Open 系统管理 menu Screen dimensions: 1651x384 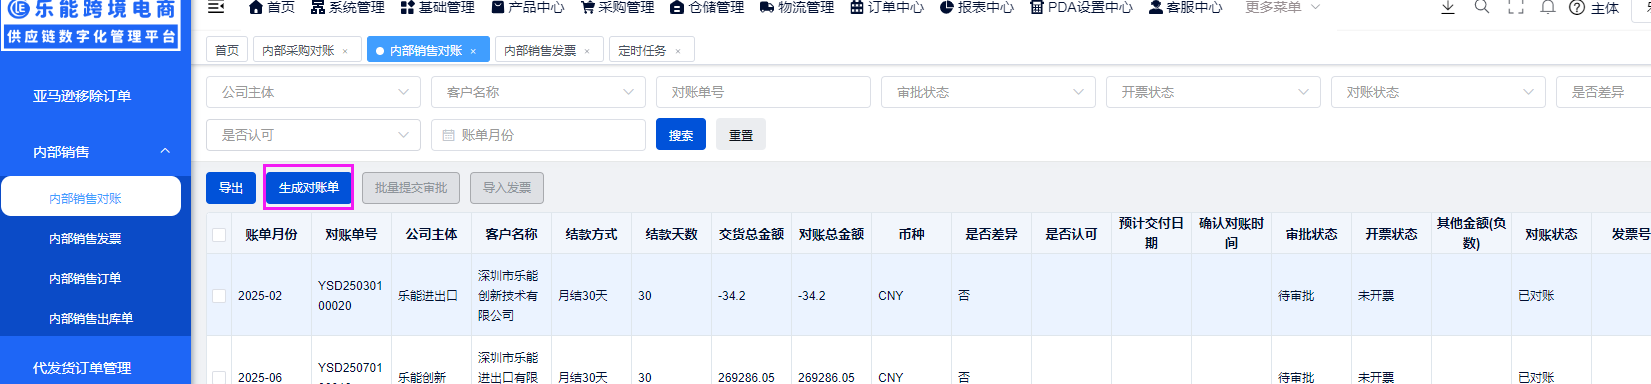click(348, 7)
